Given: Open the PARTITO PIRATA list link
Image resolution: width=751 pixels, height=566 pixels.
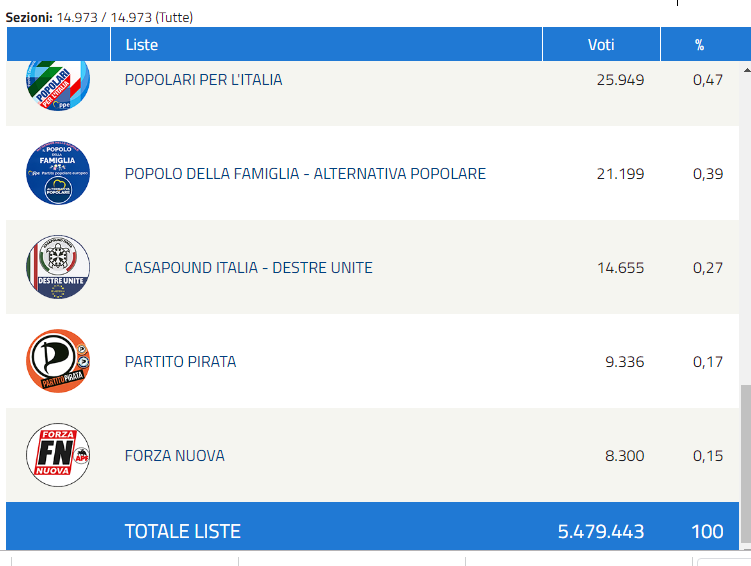Looking at the screenshot, I should [x=181, y=361].
